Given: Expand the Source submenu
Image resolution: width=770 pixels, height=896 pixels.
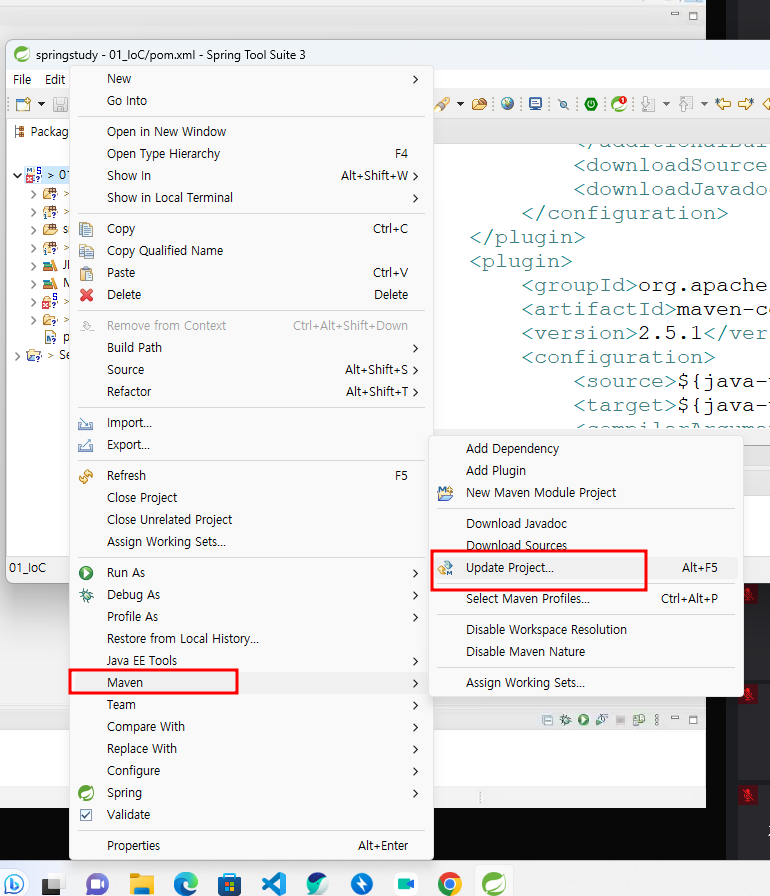Looking at the screenshot, I should pyautogui.click(x=415, y=370).
